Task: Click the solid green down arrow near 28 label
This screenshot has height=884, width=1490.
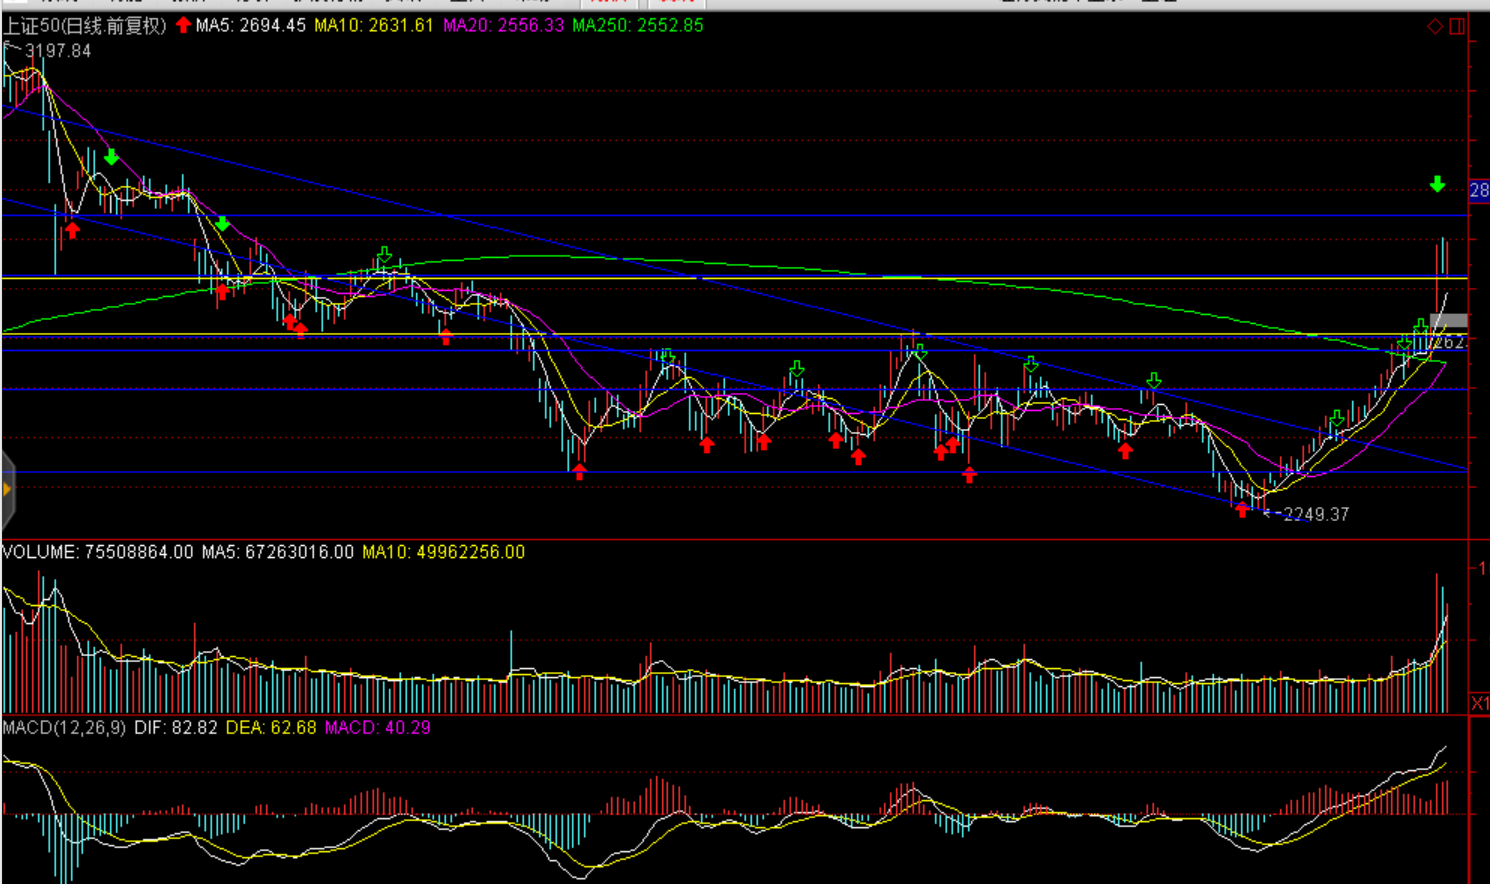Action: 1437,185
